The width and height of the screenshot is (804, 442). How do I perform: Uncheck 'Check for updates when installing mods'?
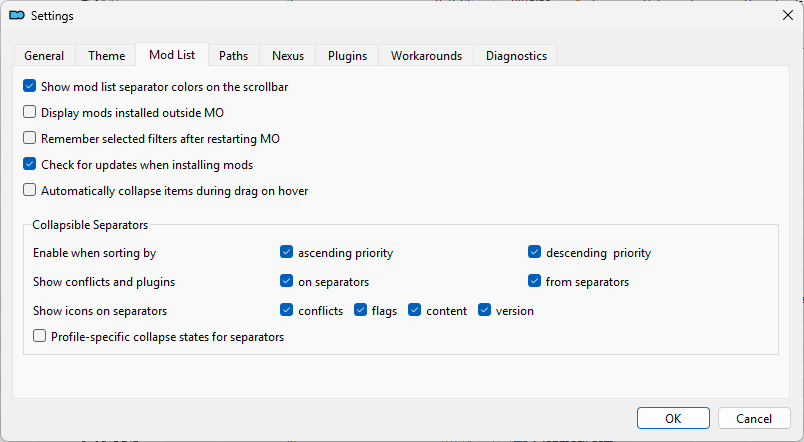(30, 165)
